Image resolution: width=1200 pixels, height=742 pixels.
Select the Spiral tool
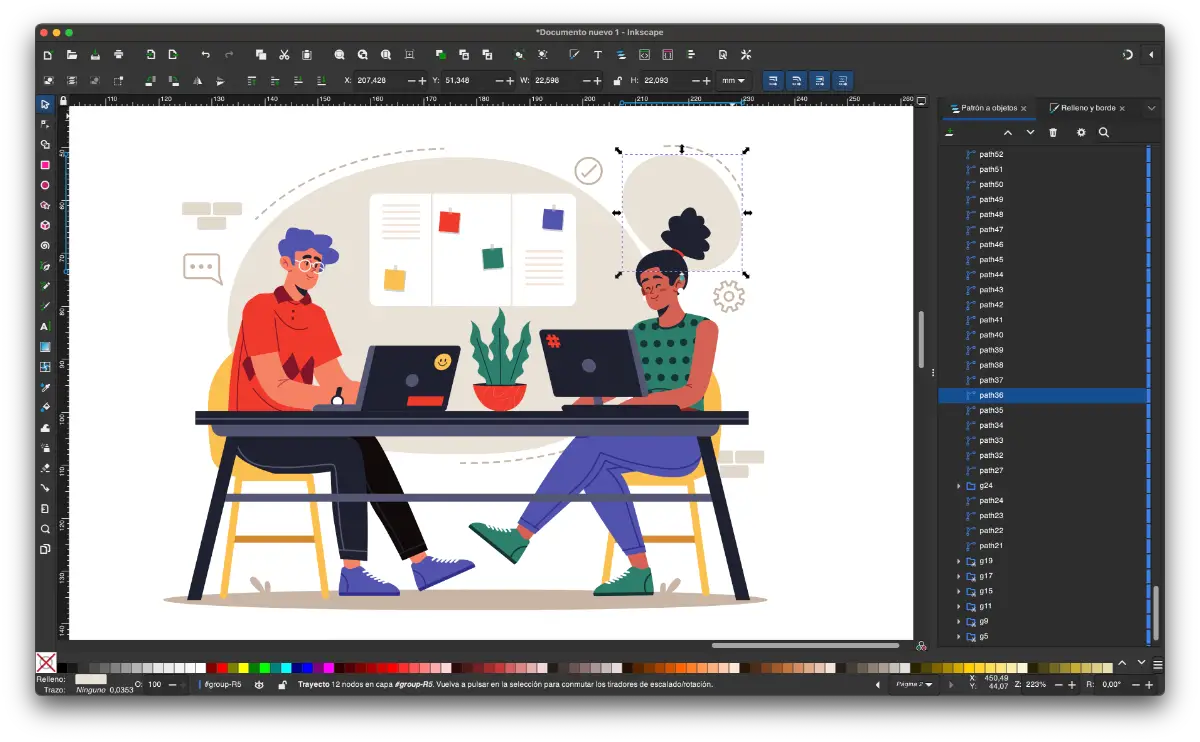pyautogui.click(x=45, y=245)
